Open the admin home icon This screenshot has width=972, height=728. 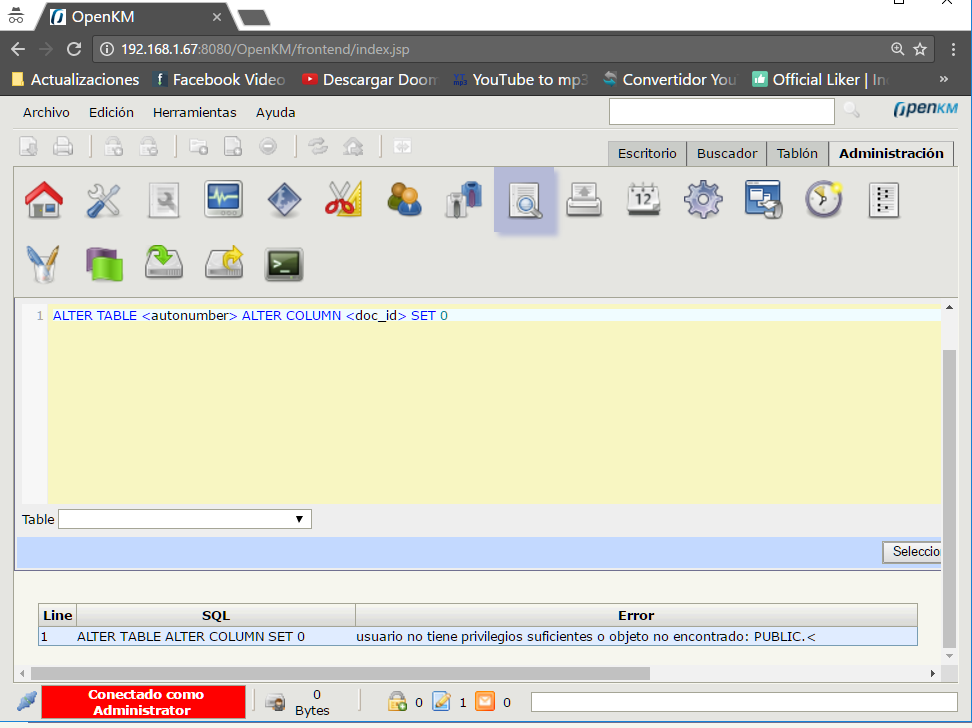point(43,200)
